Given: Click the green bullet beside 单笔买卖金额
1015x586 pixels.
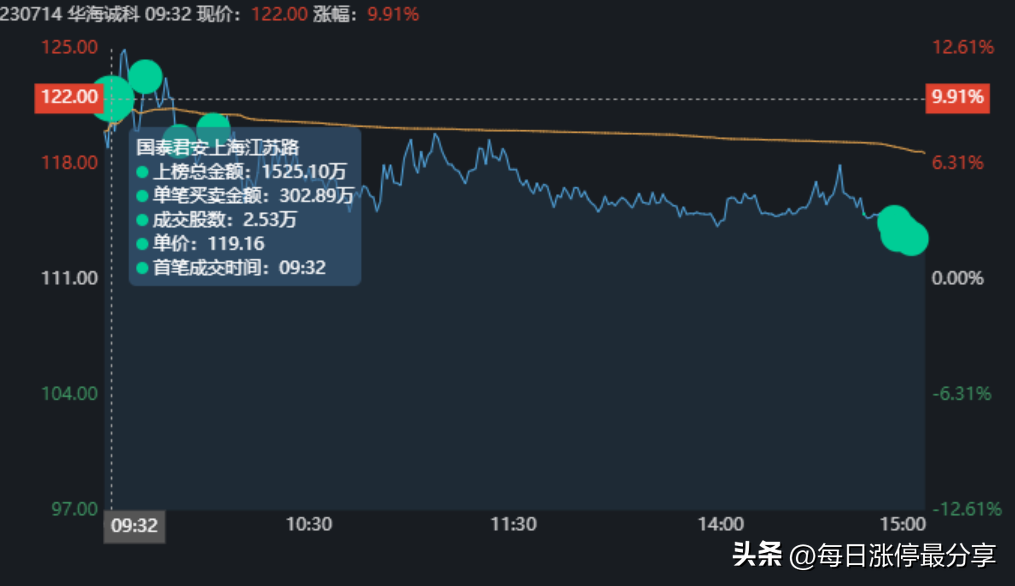Looking at the screenshot, I should click(x=142, y=196).
